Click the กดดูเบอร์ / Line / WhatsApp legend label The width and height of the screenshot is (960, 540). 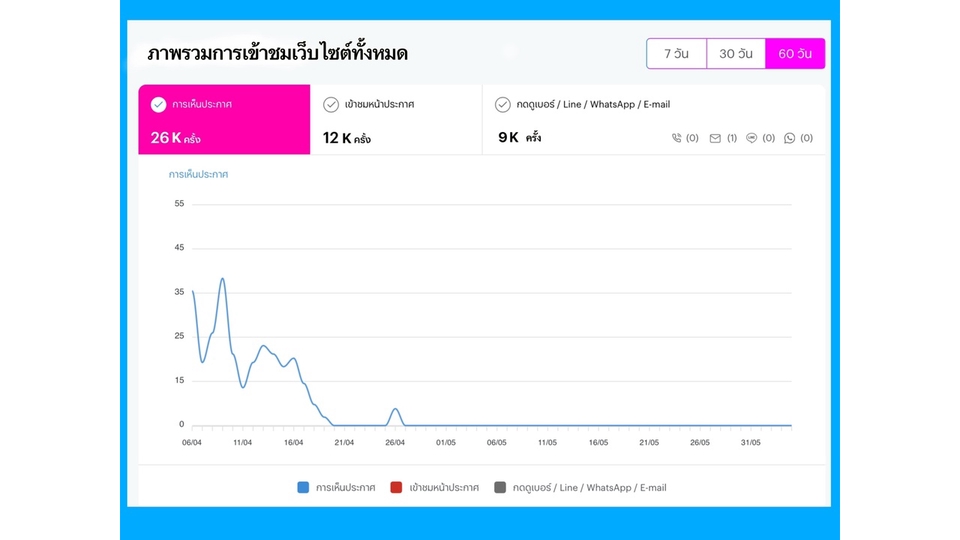(x=589, y=488)
